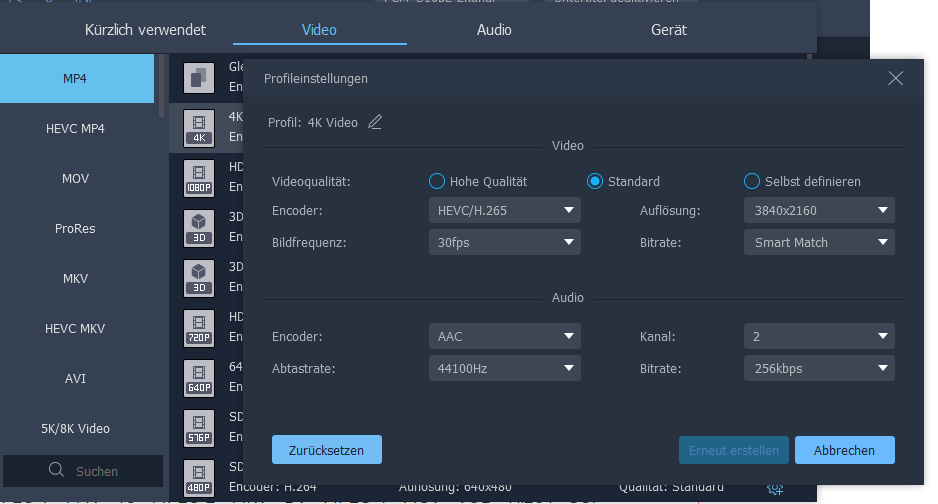Viewport: 938px width, 504px height.
Task: Switch to the Audio tab
Action: 494,30
